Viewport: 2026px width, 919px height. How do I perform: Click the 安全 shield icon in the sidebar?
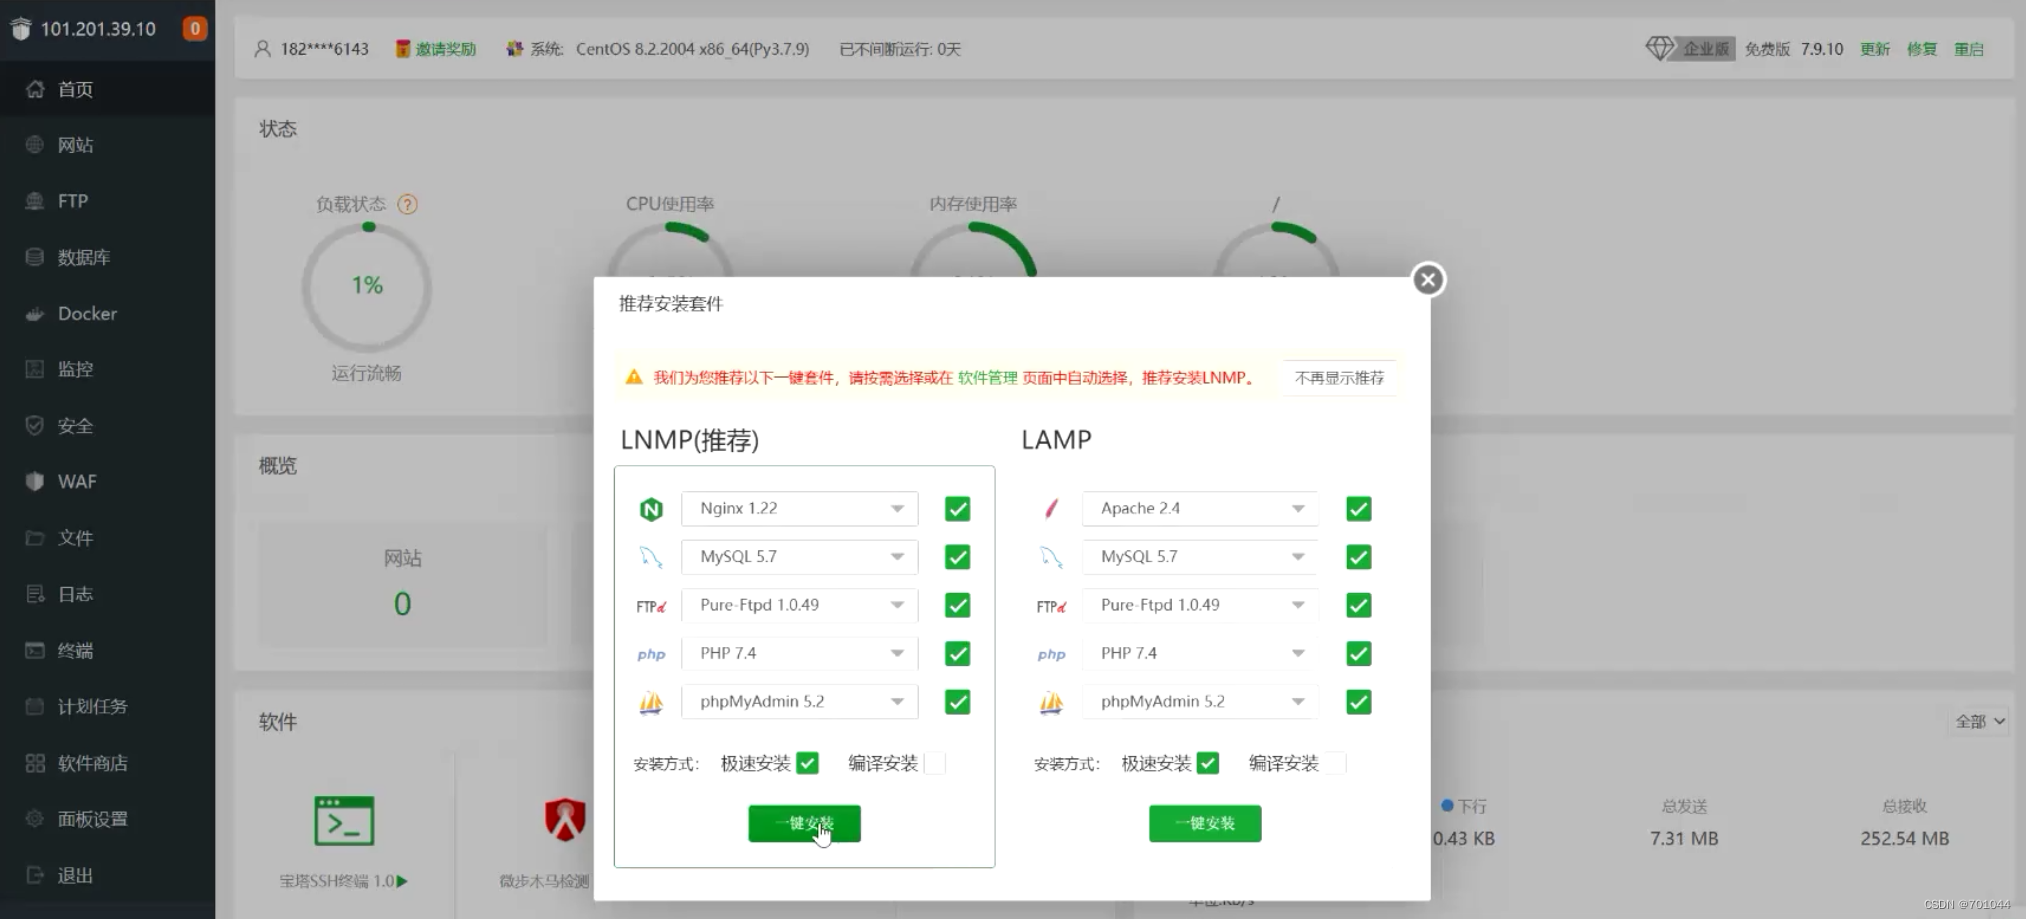pyautogui.click(x=35, y=425)
